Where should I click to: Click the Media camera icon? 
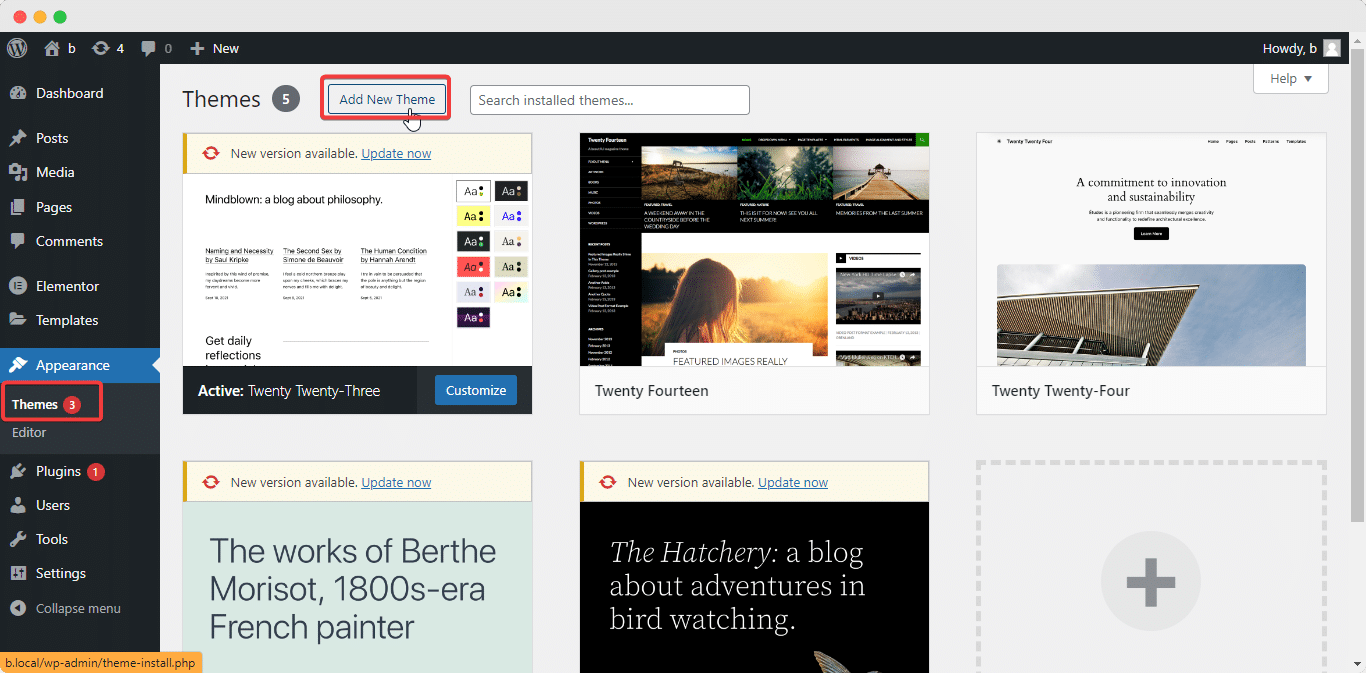(x=18, y=172)
